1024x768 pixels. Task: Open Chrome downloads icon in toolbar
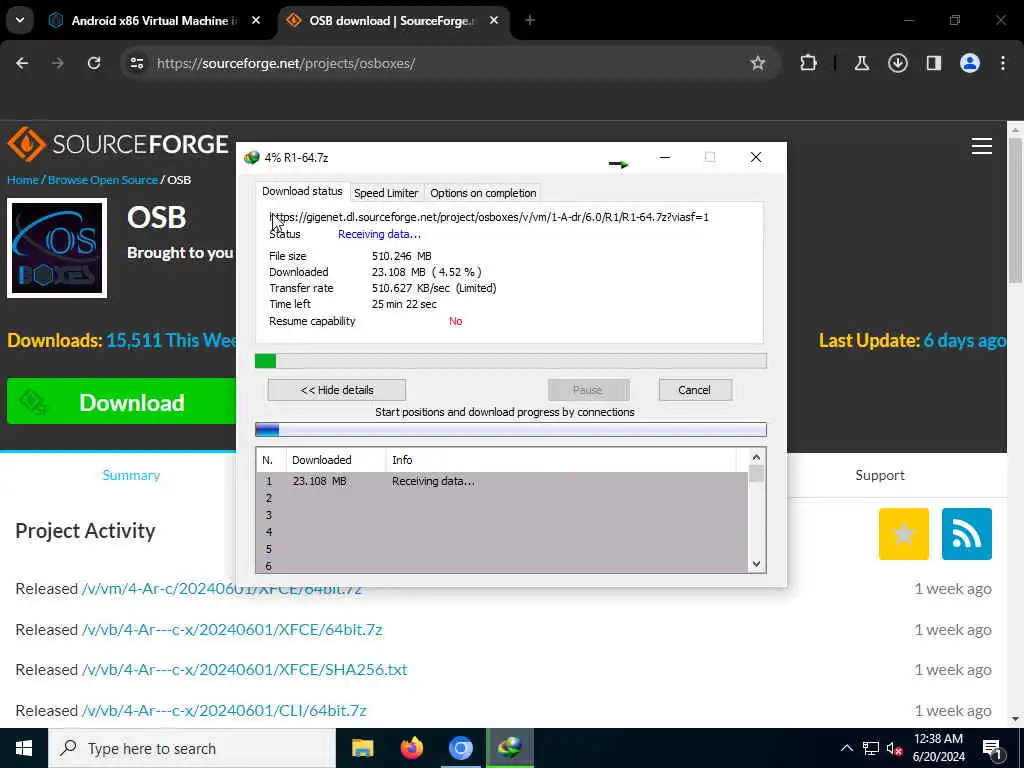[x=898, y=63]
